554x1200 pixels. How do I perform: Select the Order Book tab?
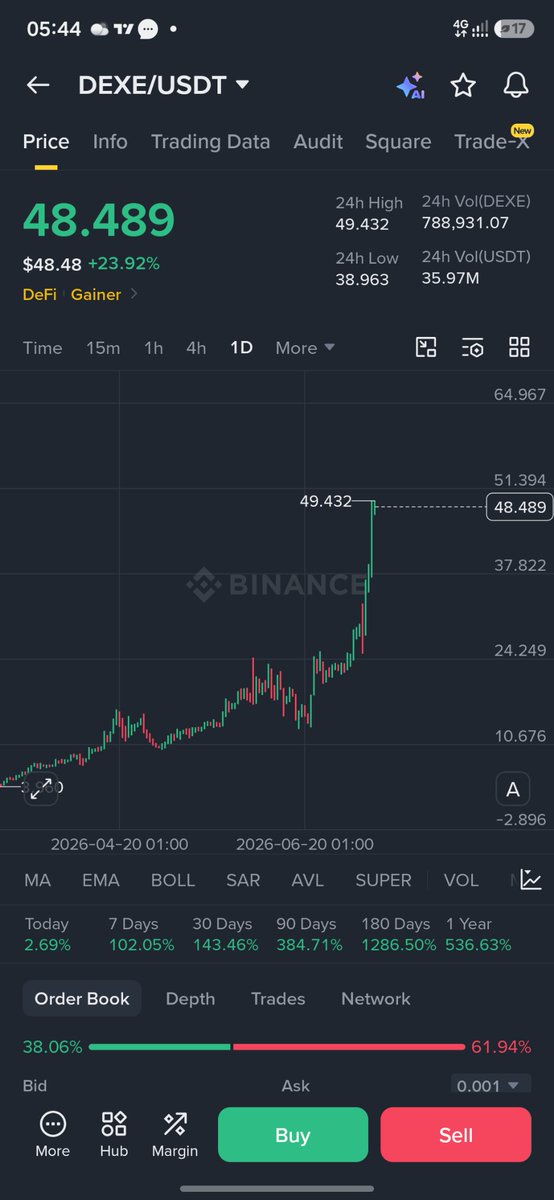click(x=82, y=998)
